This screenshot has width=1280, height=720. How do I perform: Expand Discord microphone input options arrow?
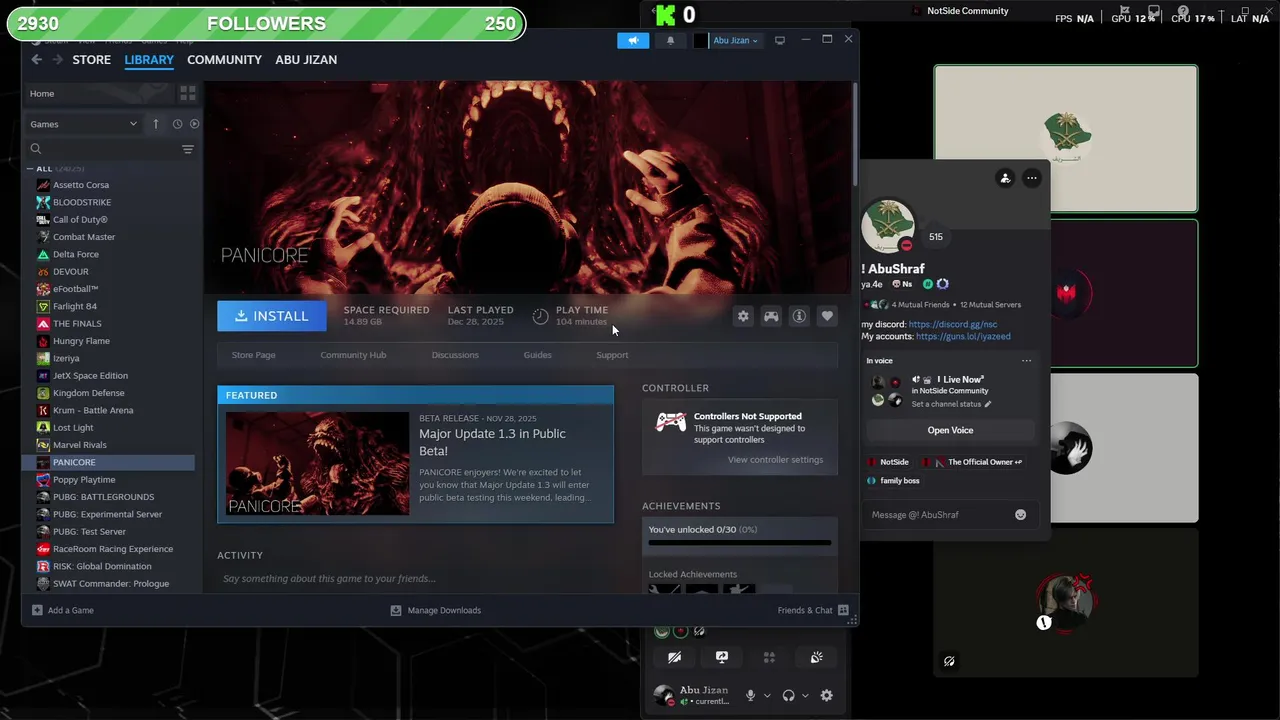pos(767,695)
